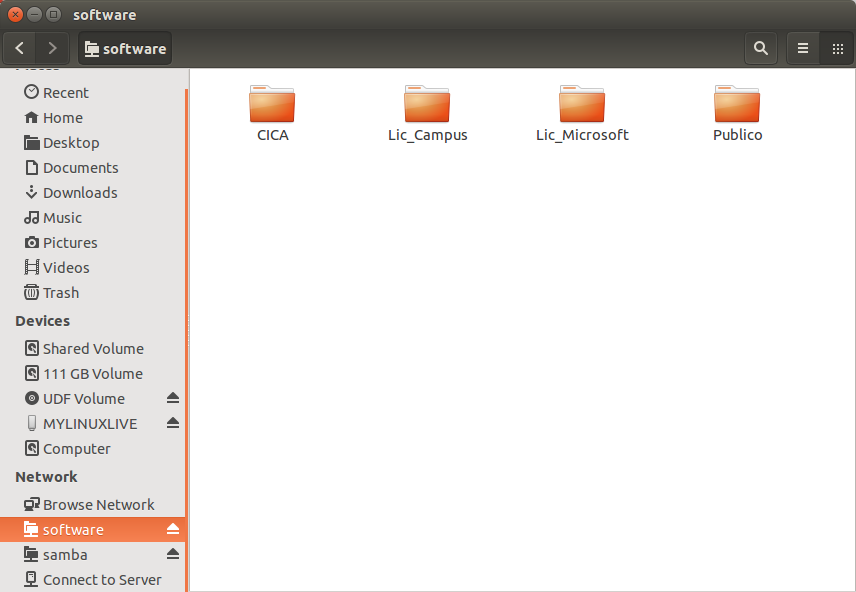
Task: Click the CICA folder name label
Action: 272,135
